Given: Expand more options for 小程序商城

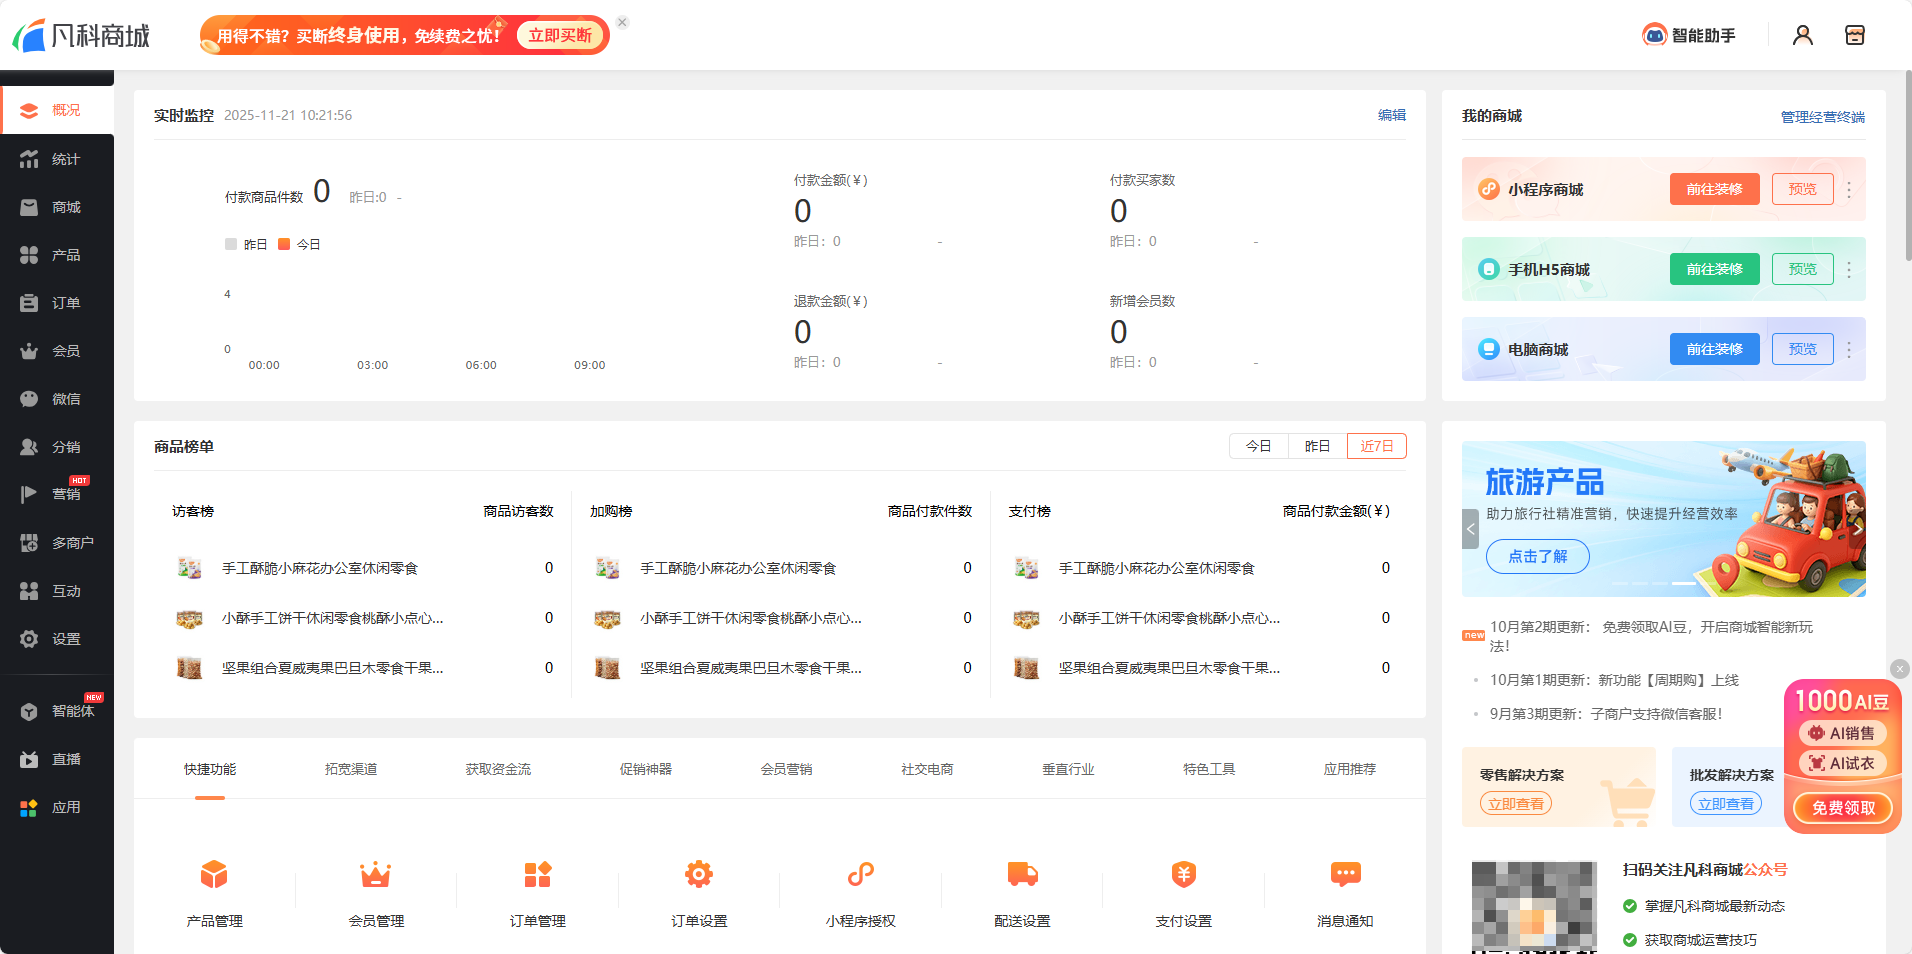Looking at the screenshot, I should coord(1849,190).
